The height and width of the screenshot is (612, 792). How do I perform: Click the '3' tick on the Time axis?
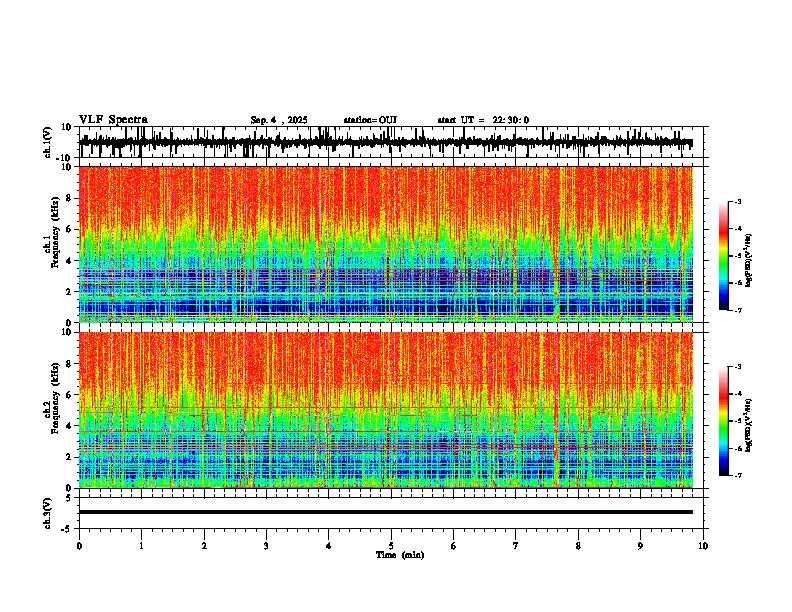(266, 546)
